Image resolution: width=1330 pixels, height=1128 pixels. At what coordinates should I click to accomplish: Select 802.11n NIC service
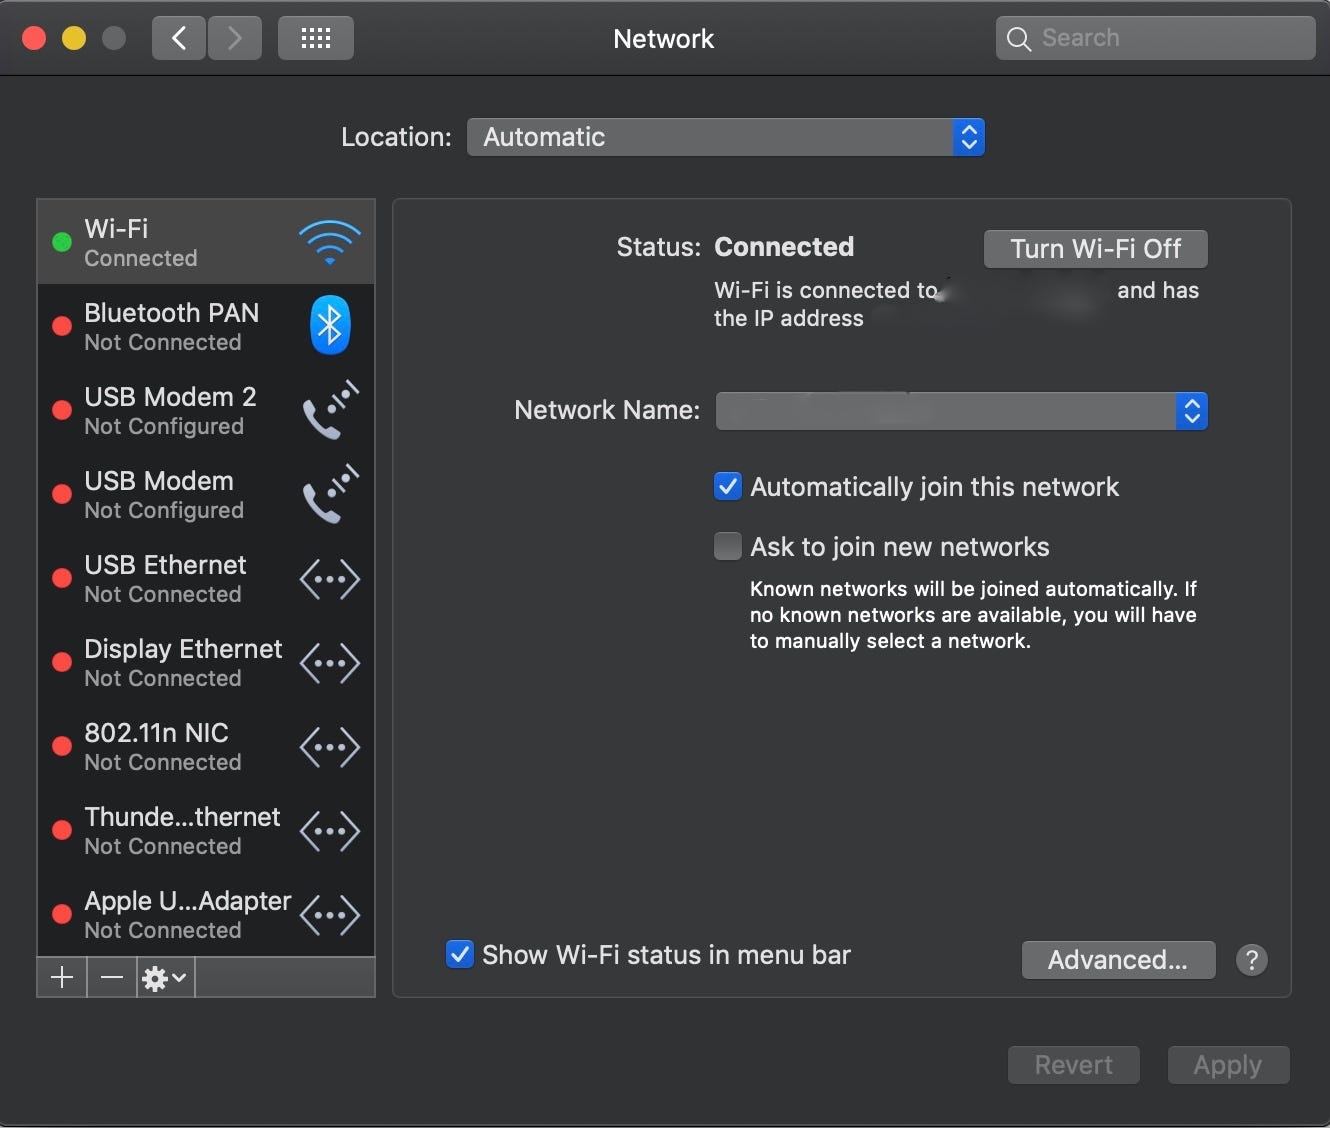(206, 746)
